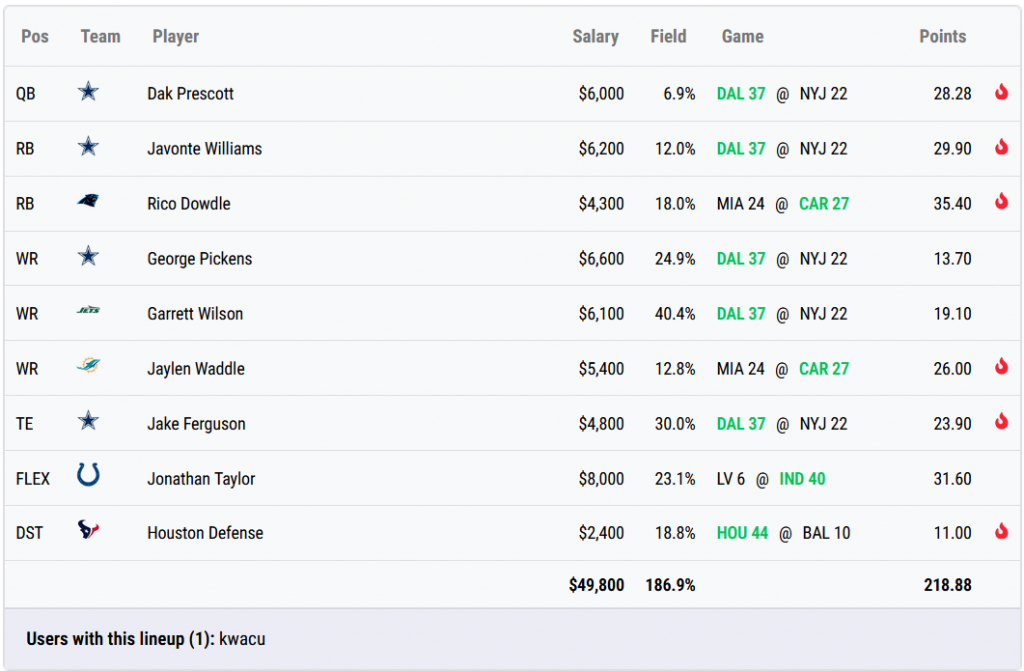
Task: Open George Pickens player name
Action: tap(199, 259)
